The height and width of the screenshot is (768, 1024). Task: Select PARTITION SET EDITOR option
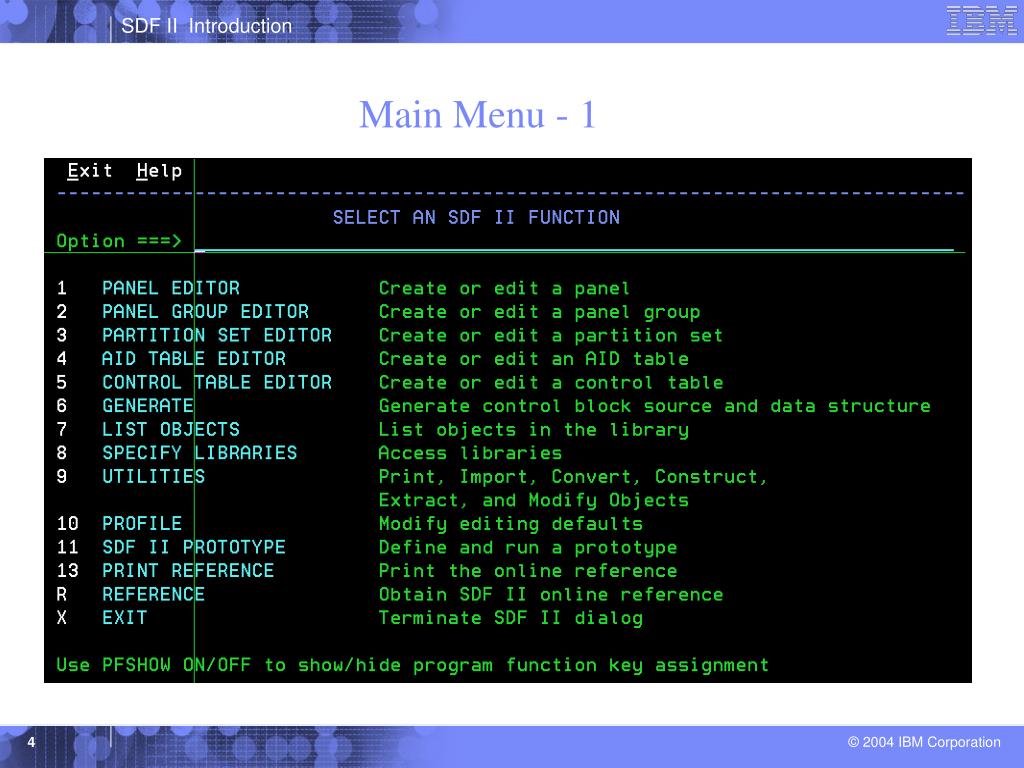217,335
